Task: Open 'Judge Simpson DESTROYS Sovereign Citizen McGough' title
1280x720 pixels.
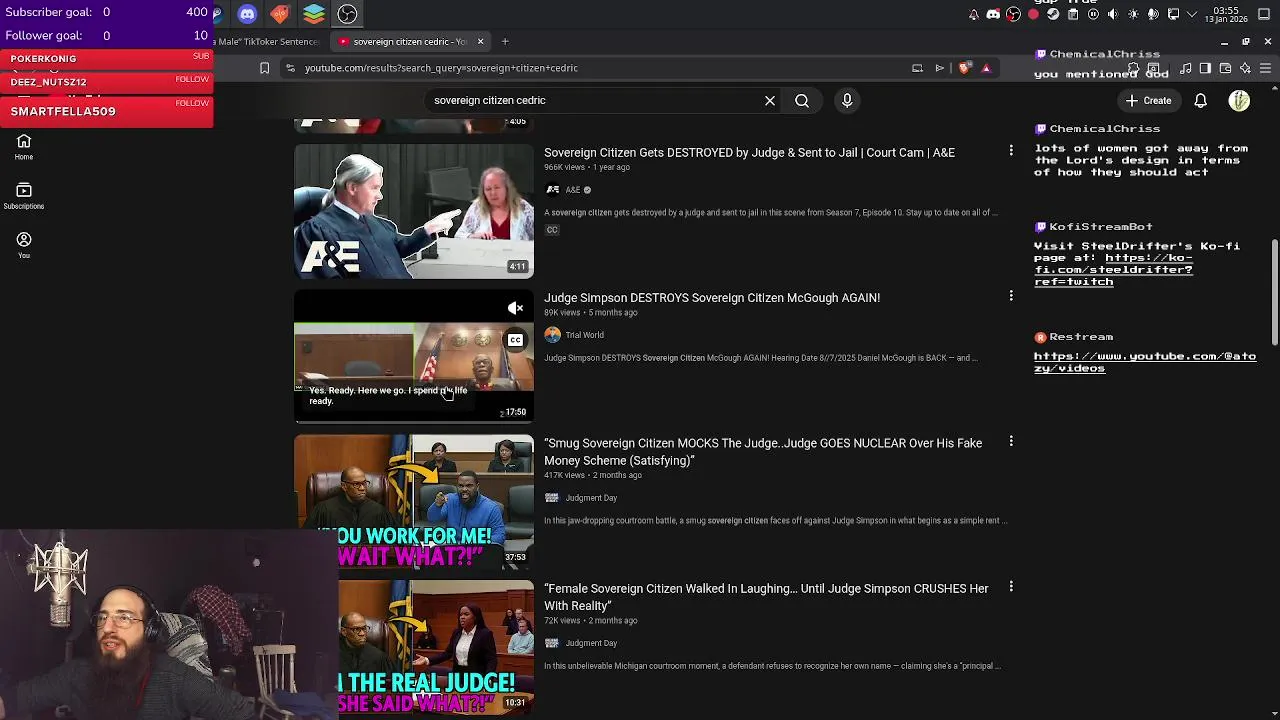Action: (x=712, y=298)
